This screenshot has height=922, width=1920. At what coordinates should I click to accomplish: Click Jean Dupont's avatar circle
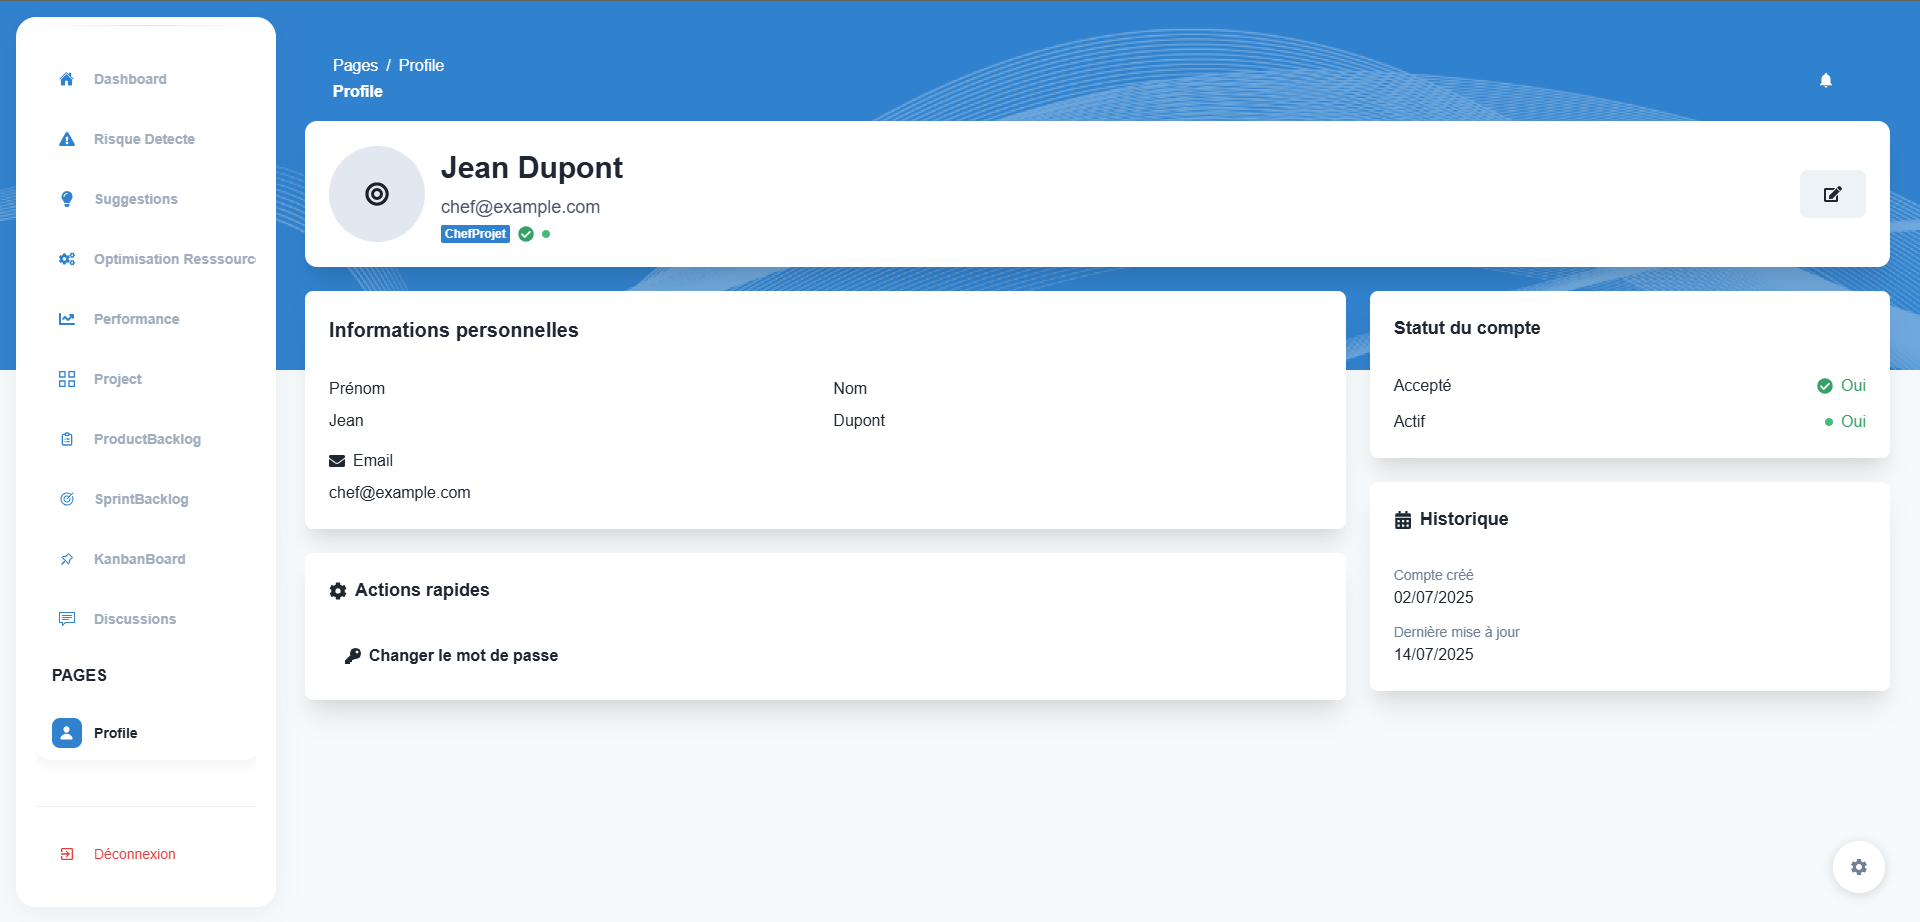tap(377, 194)
